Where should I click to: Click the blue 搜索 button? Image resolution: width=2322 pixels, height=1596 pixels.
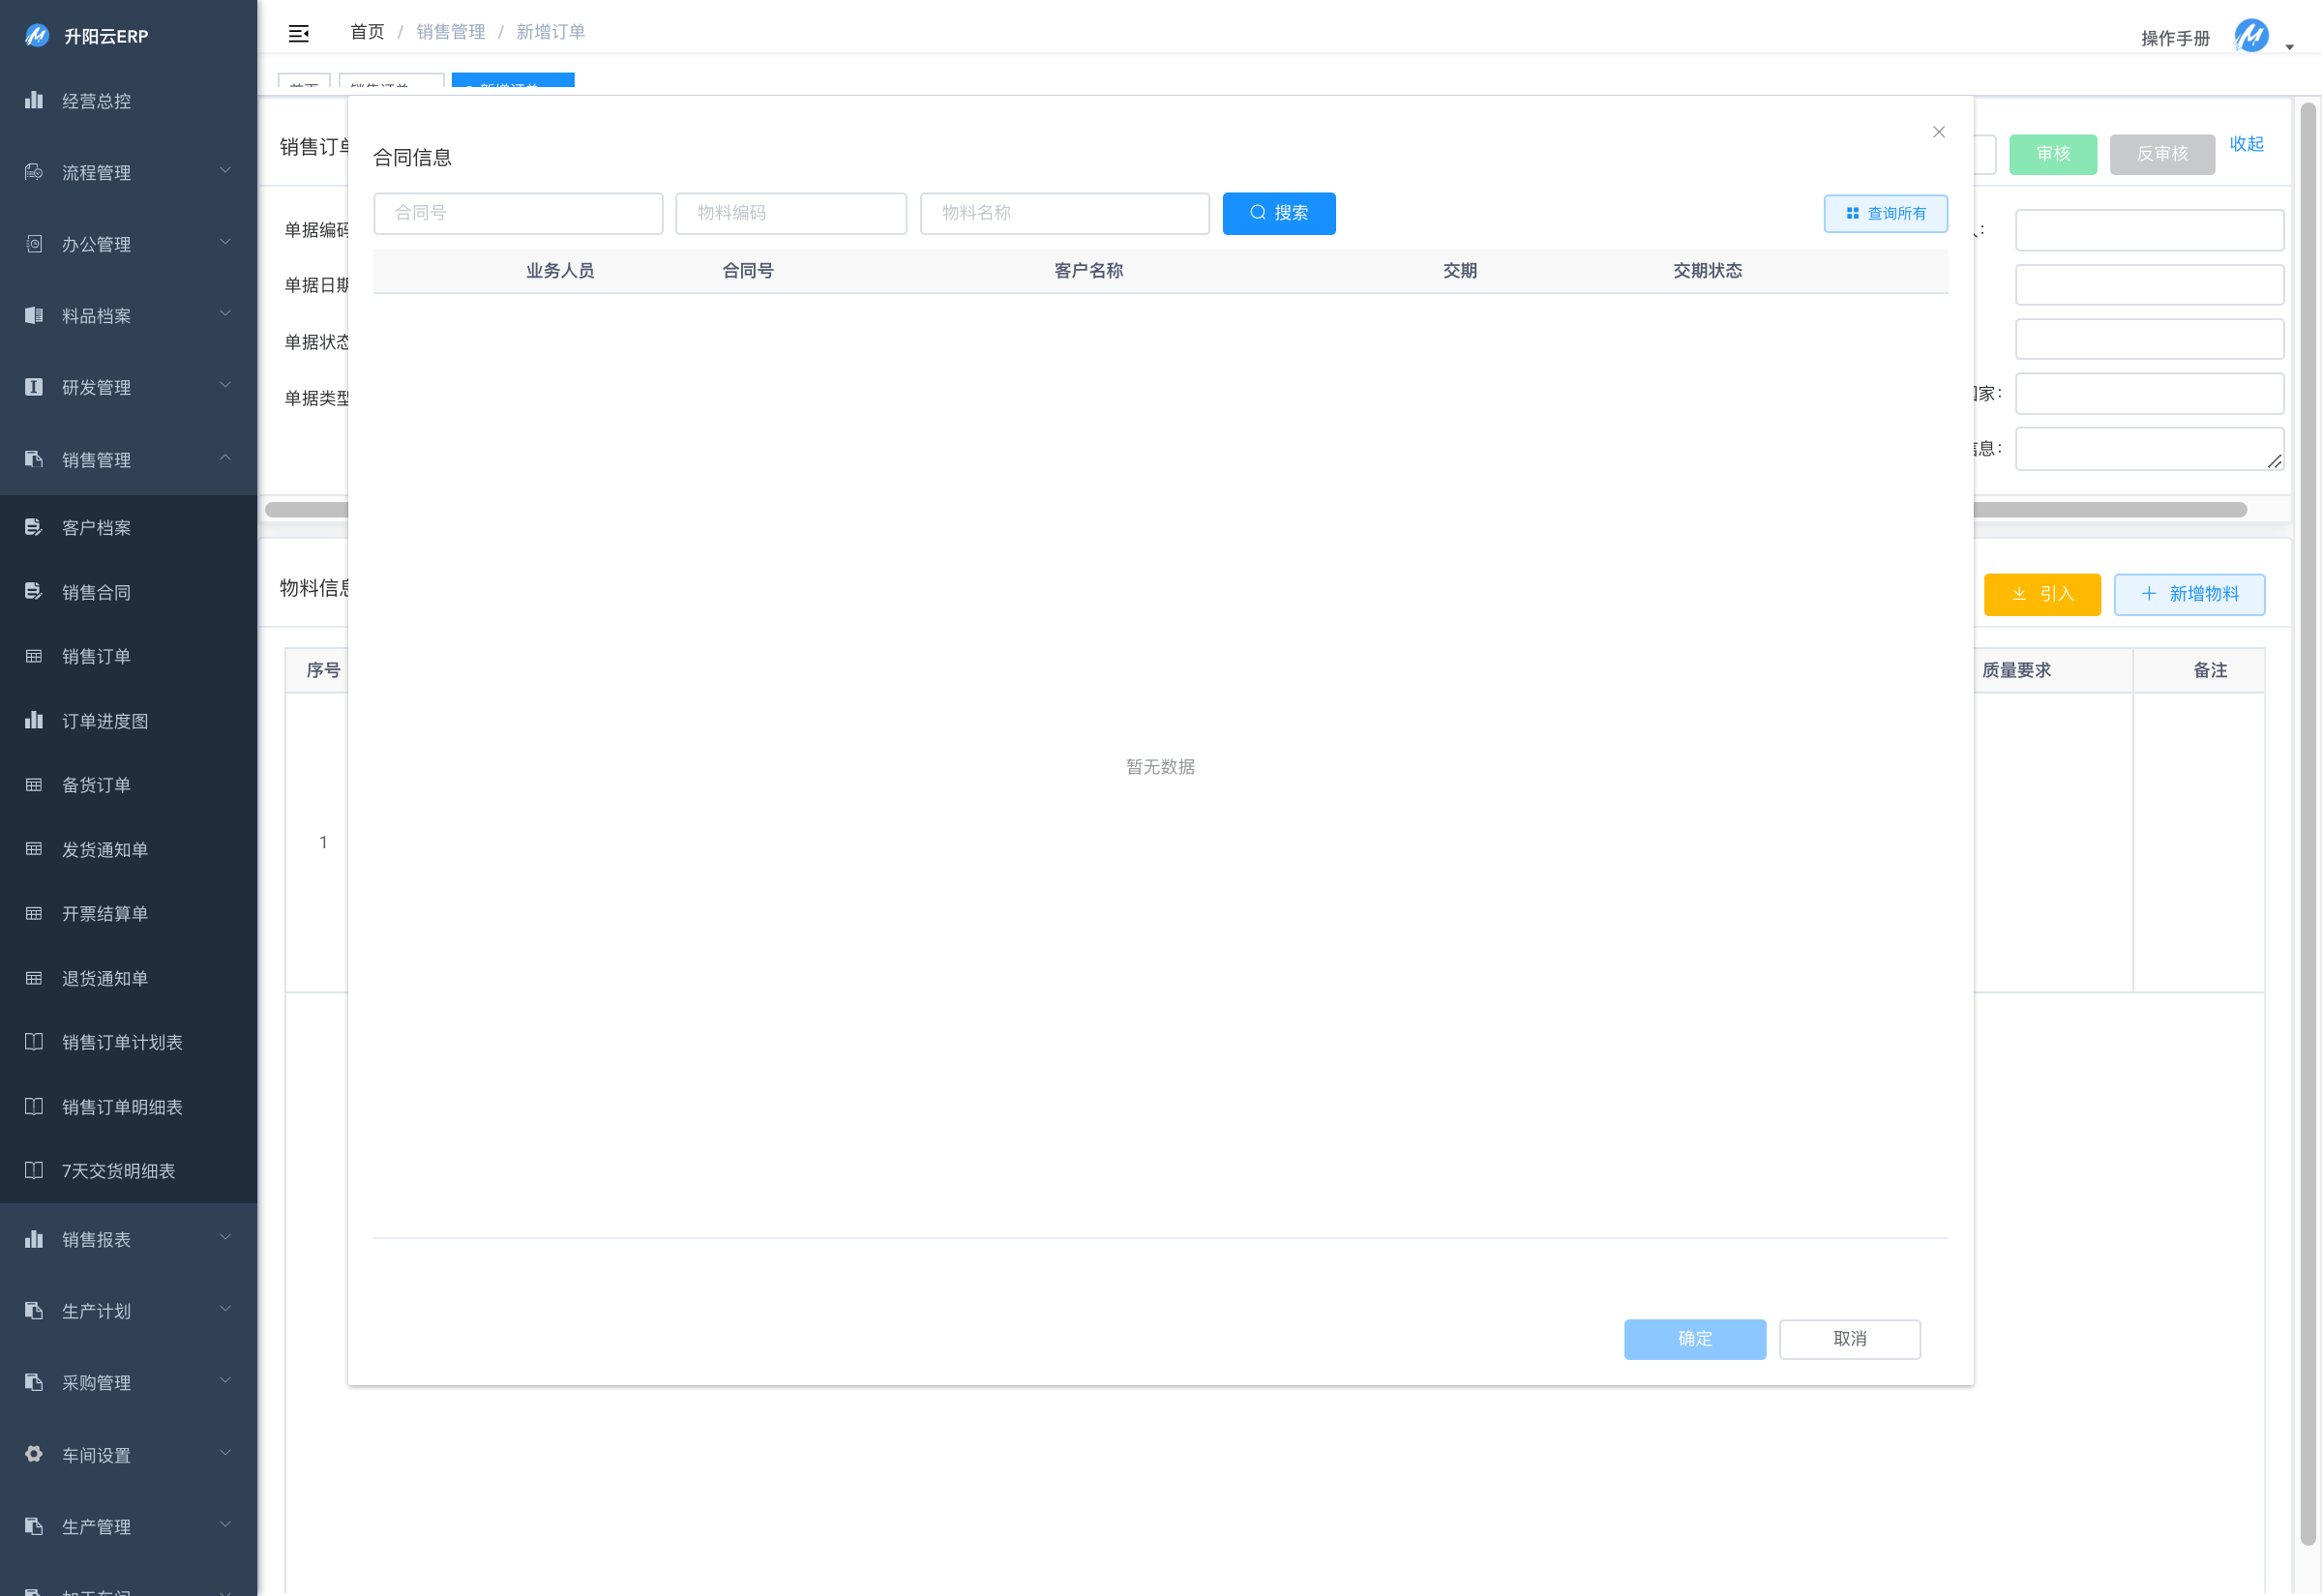tap(1278, 213)
